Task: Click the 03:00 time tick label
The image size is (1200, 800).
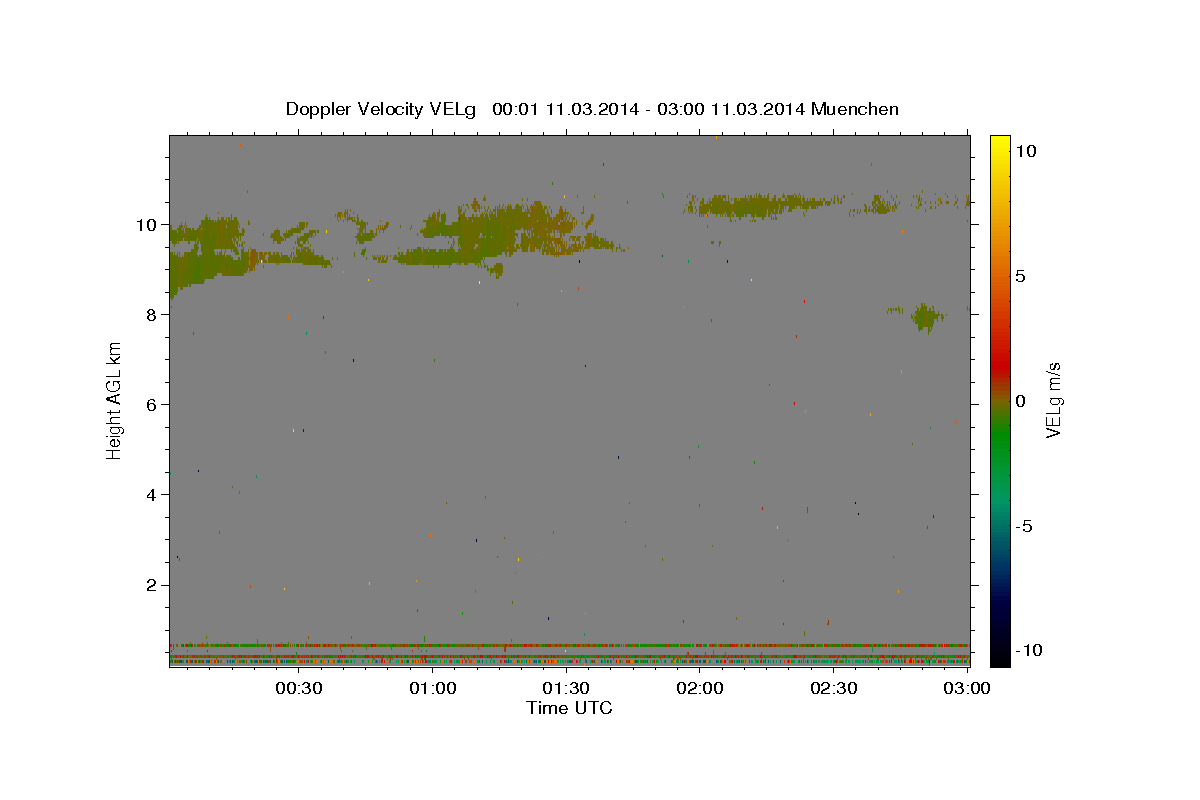Action: pos(967,688)
